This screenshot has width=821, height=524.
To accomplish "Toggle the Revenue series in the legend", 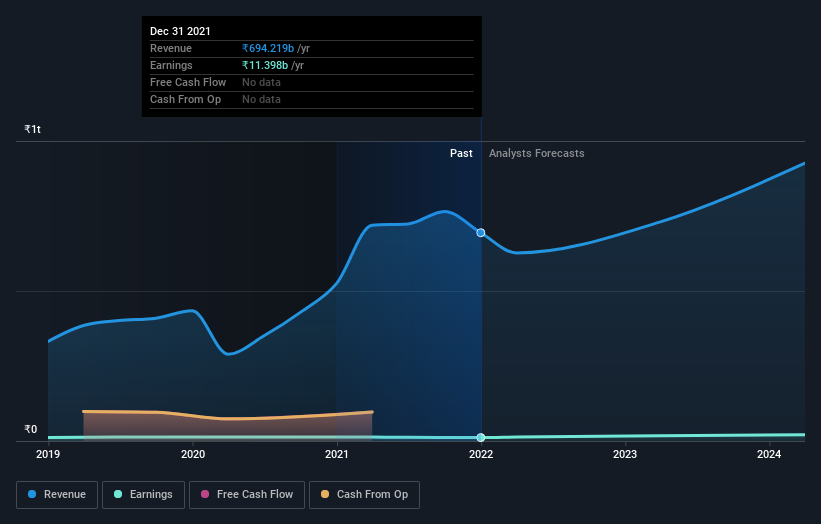I will 57,494.
